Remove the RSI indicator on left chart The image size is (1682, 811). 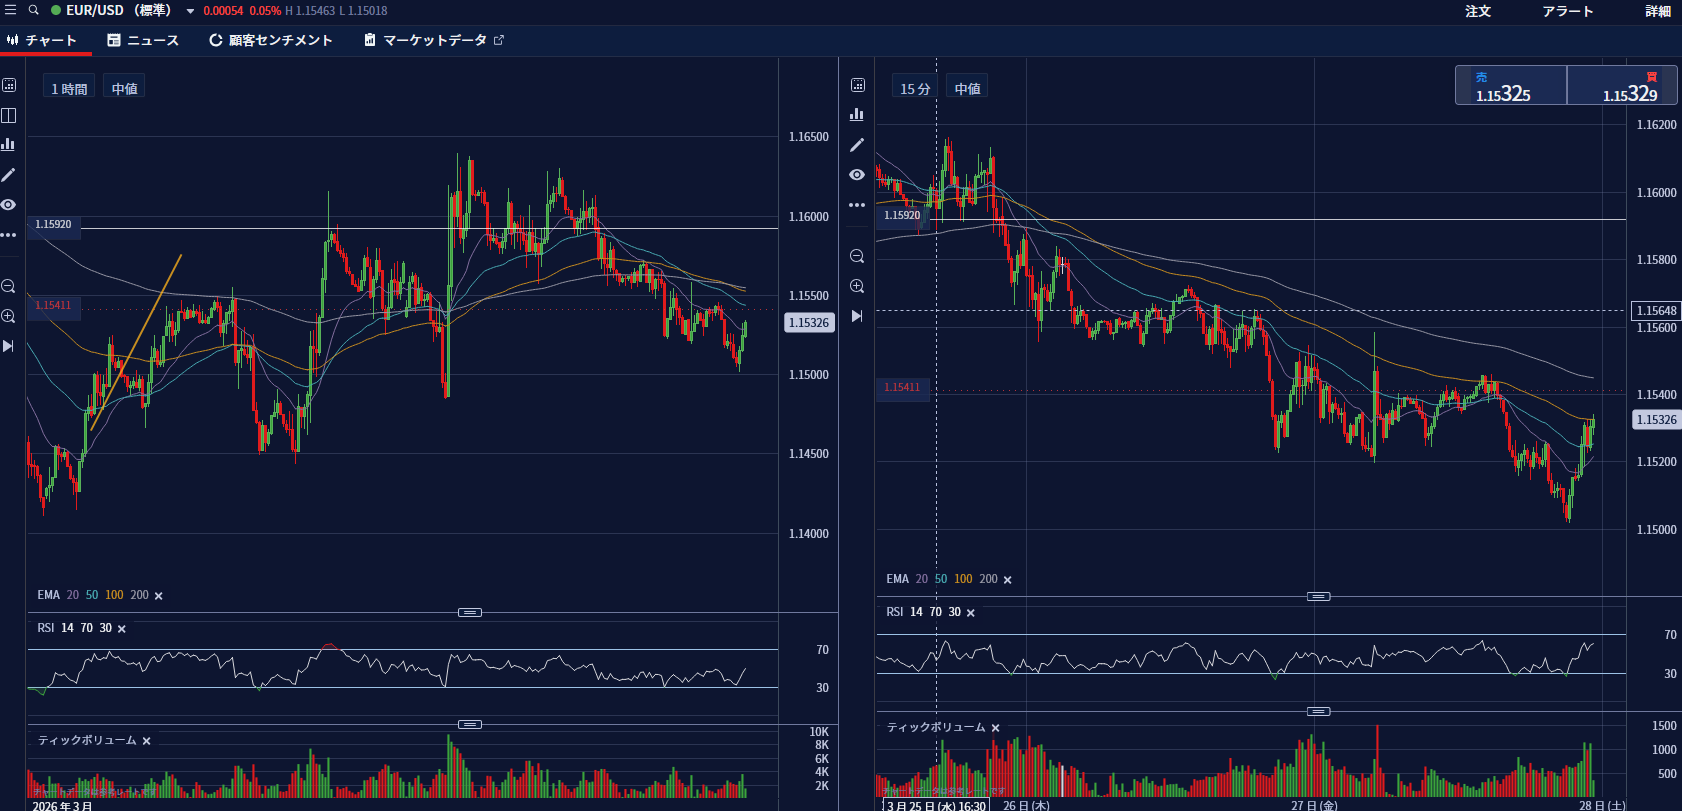122,629
